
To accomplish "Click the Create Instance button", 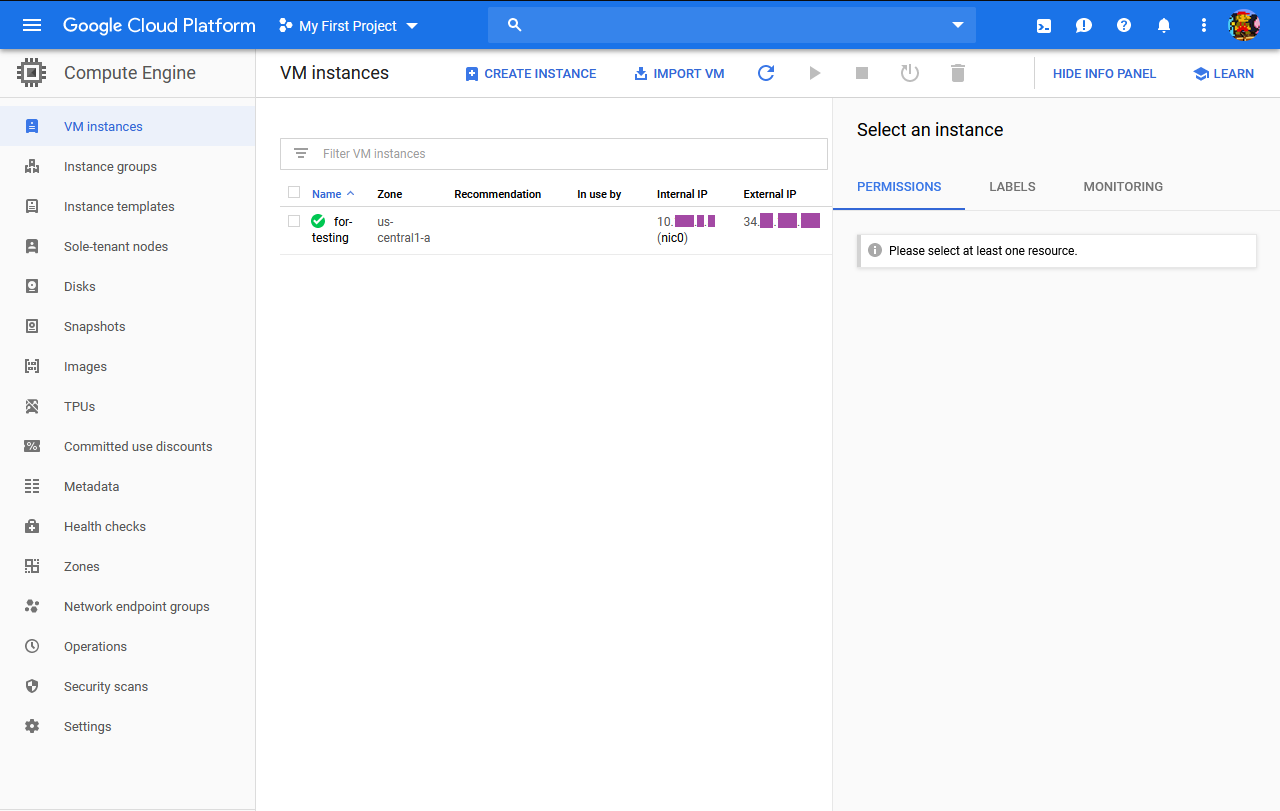I will pyautogui.click(x=531, y=74).
